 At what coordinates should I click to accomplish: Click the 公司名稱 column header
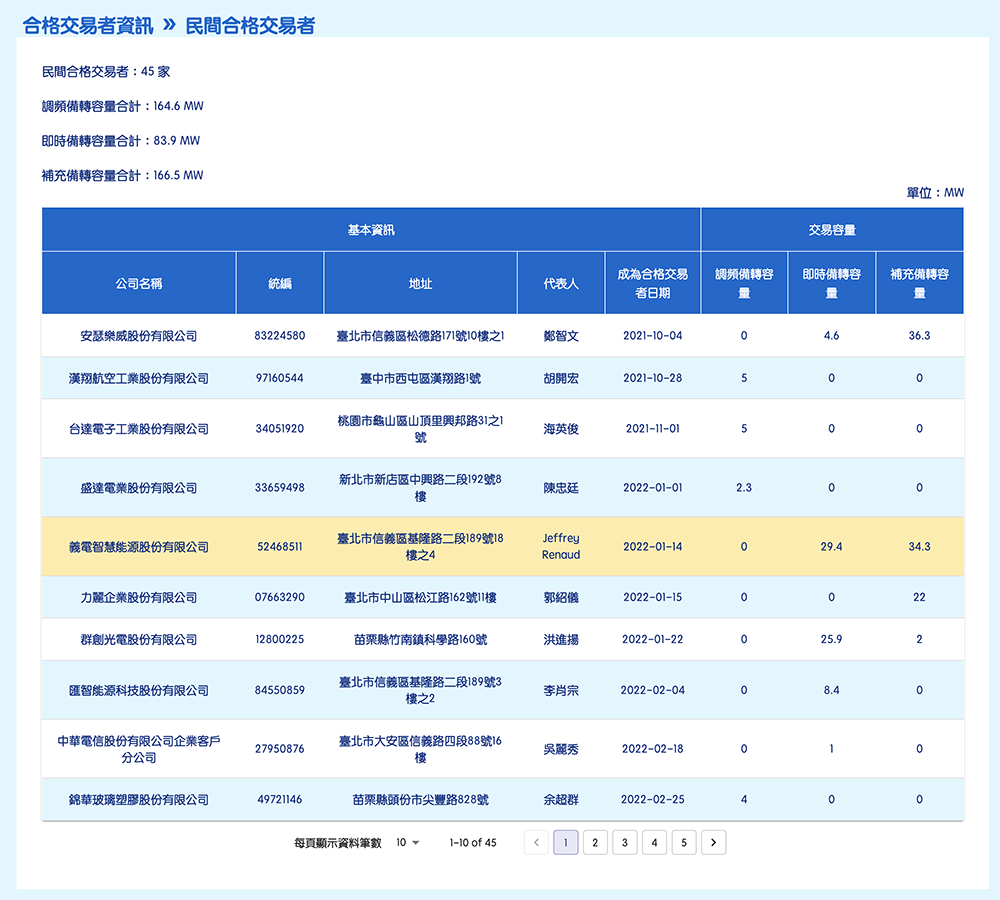pos(139,284)
